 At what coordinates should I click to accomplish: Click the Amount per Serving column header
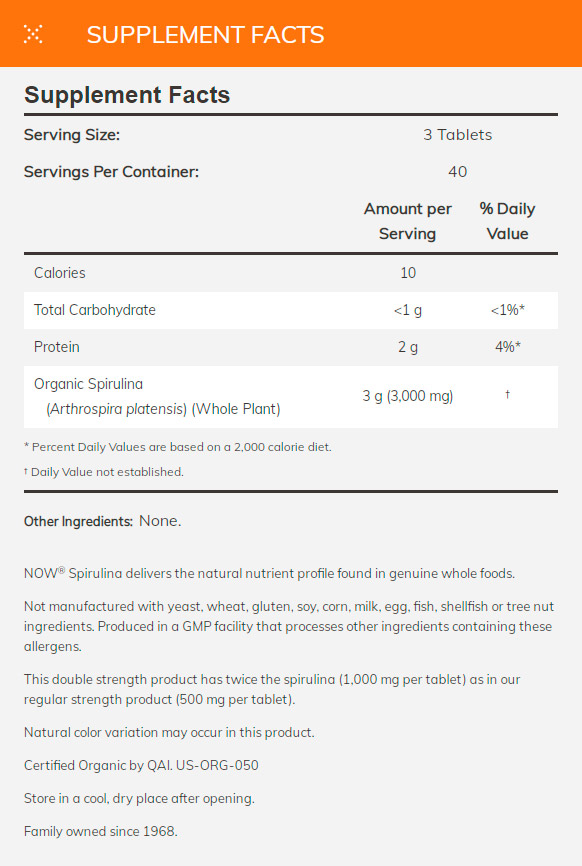click(408, 221)
